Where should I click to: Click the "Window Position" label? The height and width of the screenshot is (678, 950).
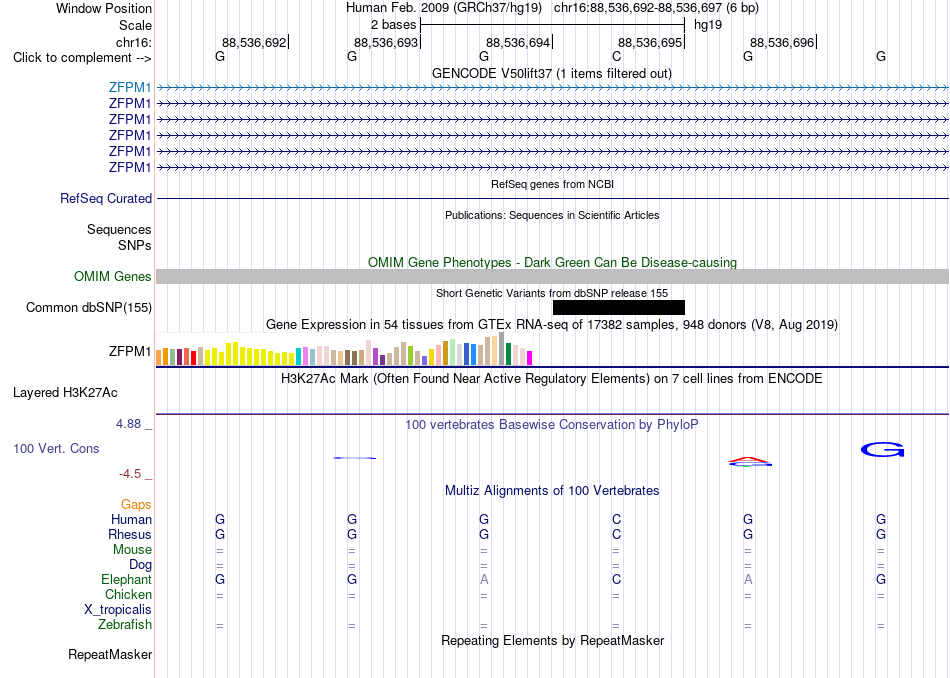(x=104, y=8)
